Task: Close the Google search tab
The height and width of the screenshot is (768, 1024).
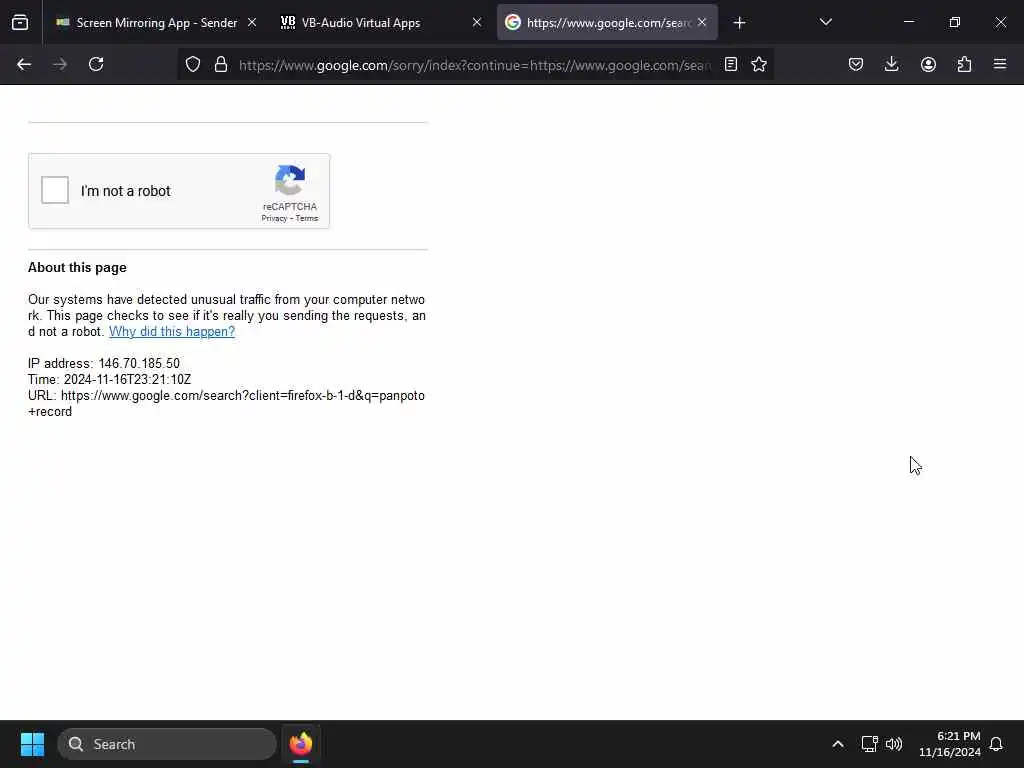Action: point(702,23)
